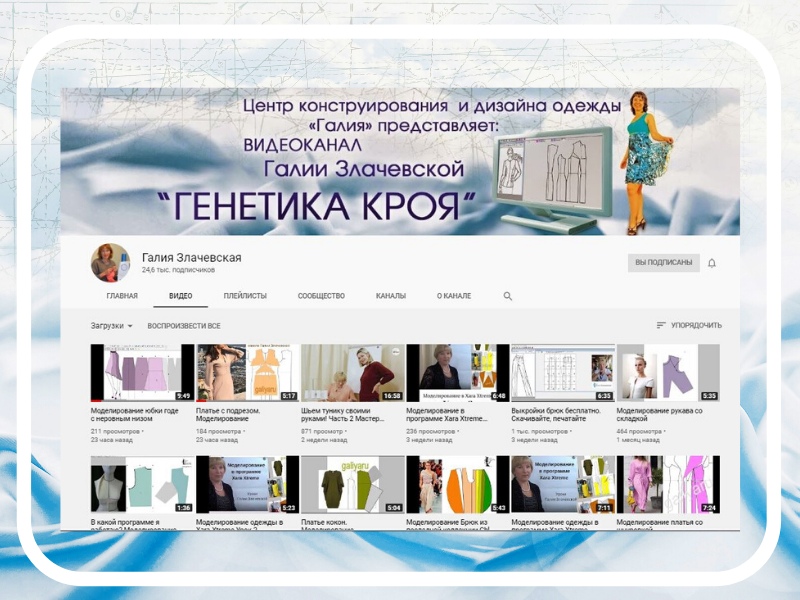Play the 9:49 skirt pattern video thumbnail
This screenshot has height=600, width=800.
pyautogui.click(x=142, y=372)
